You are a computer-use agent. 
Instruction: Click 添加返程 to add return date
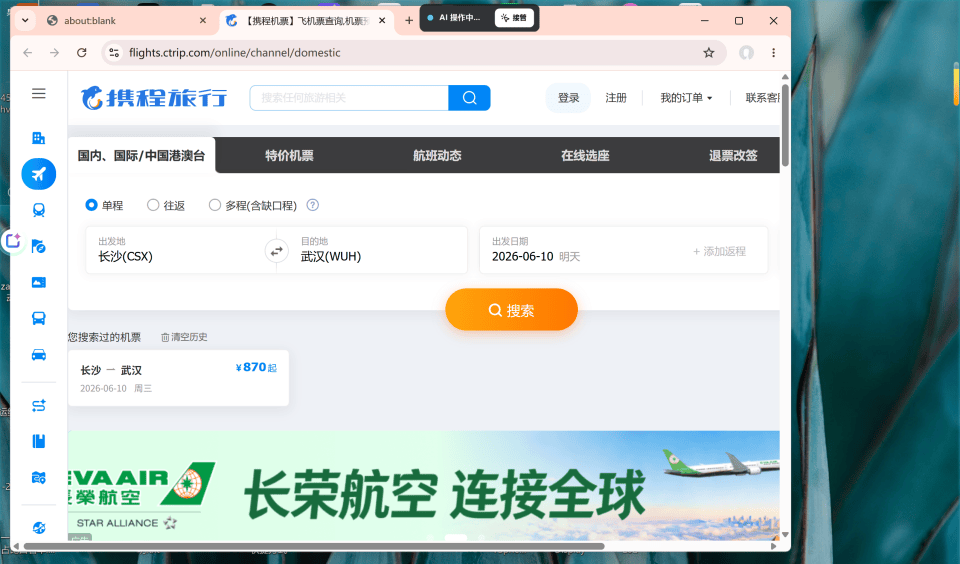point(719,251)
